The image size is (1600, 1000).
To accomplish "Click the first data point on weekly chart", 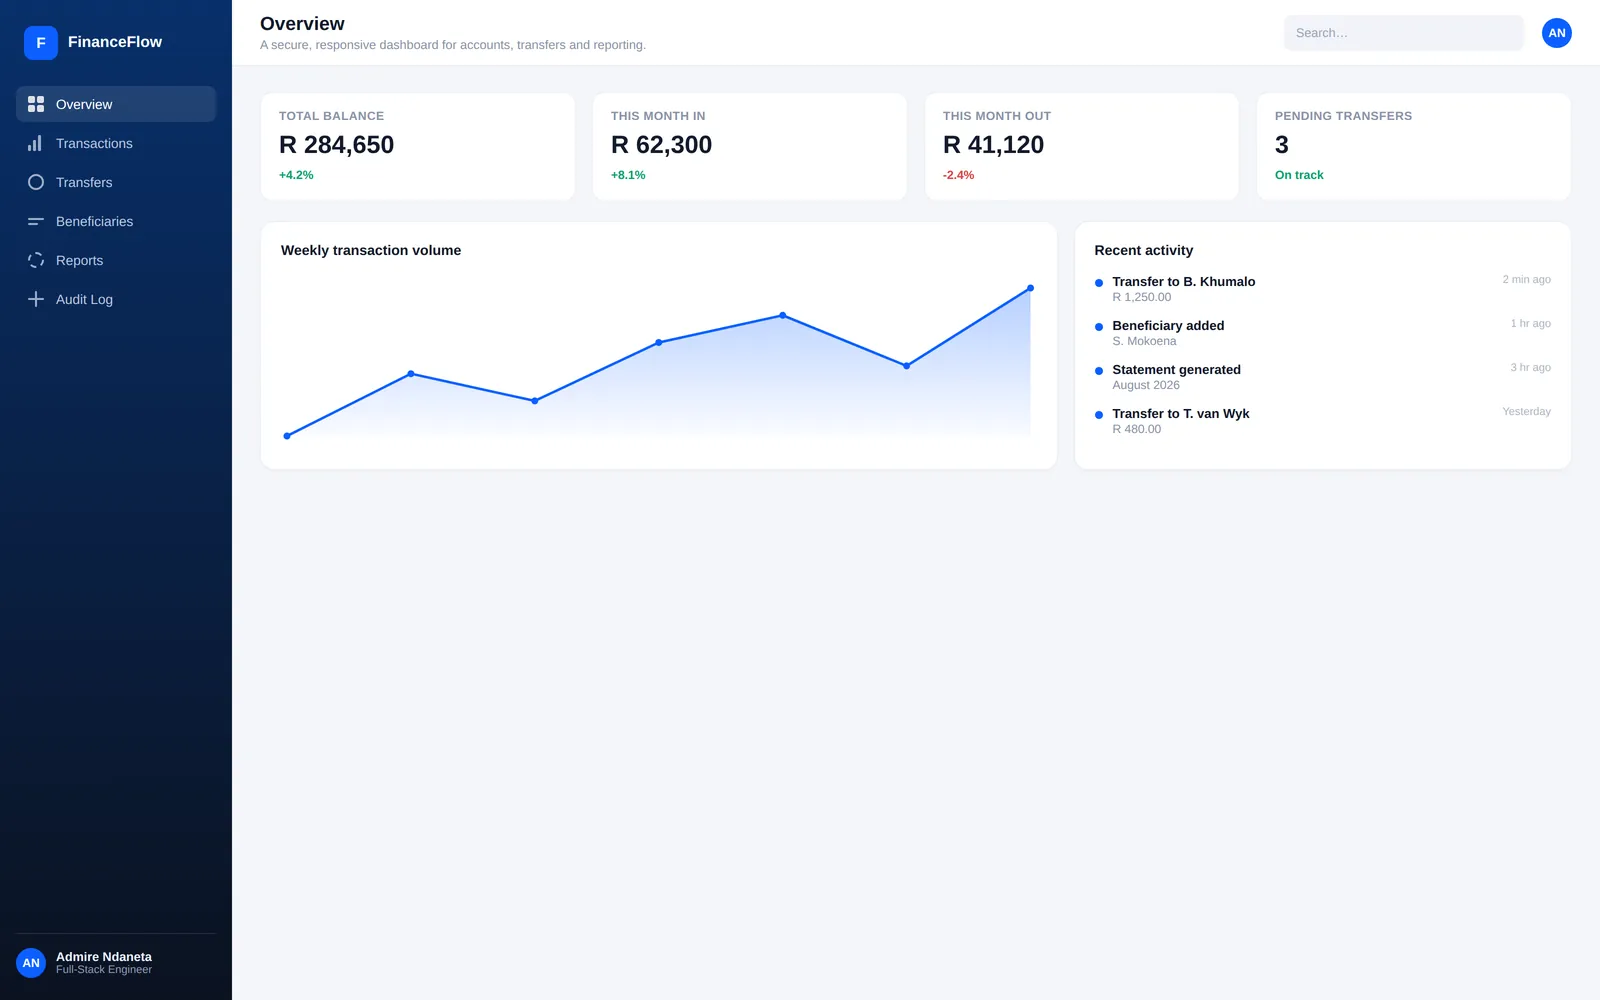I will pos(287,436).
